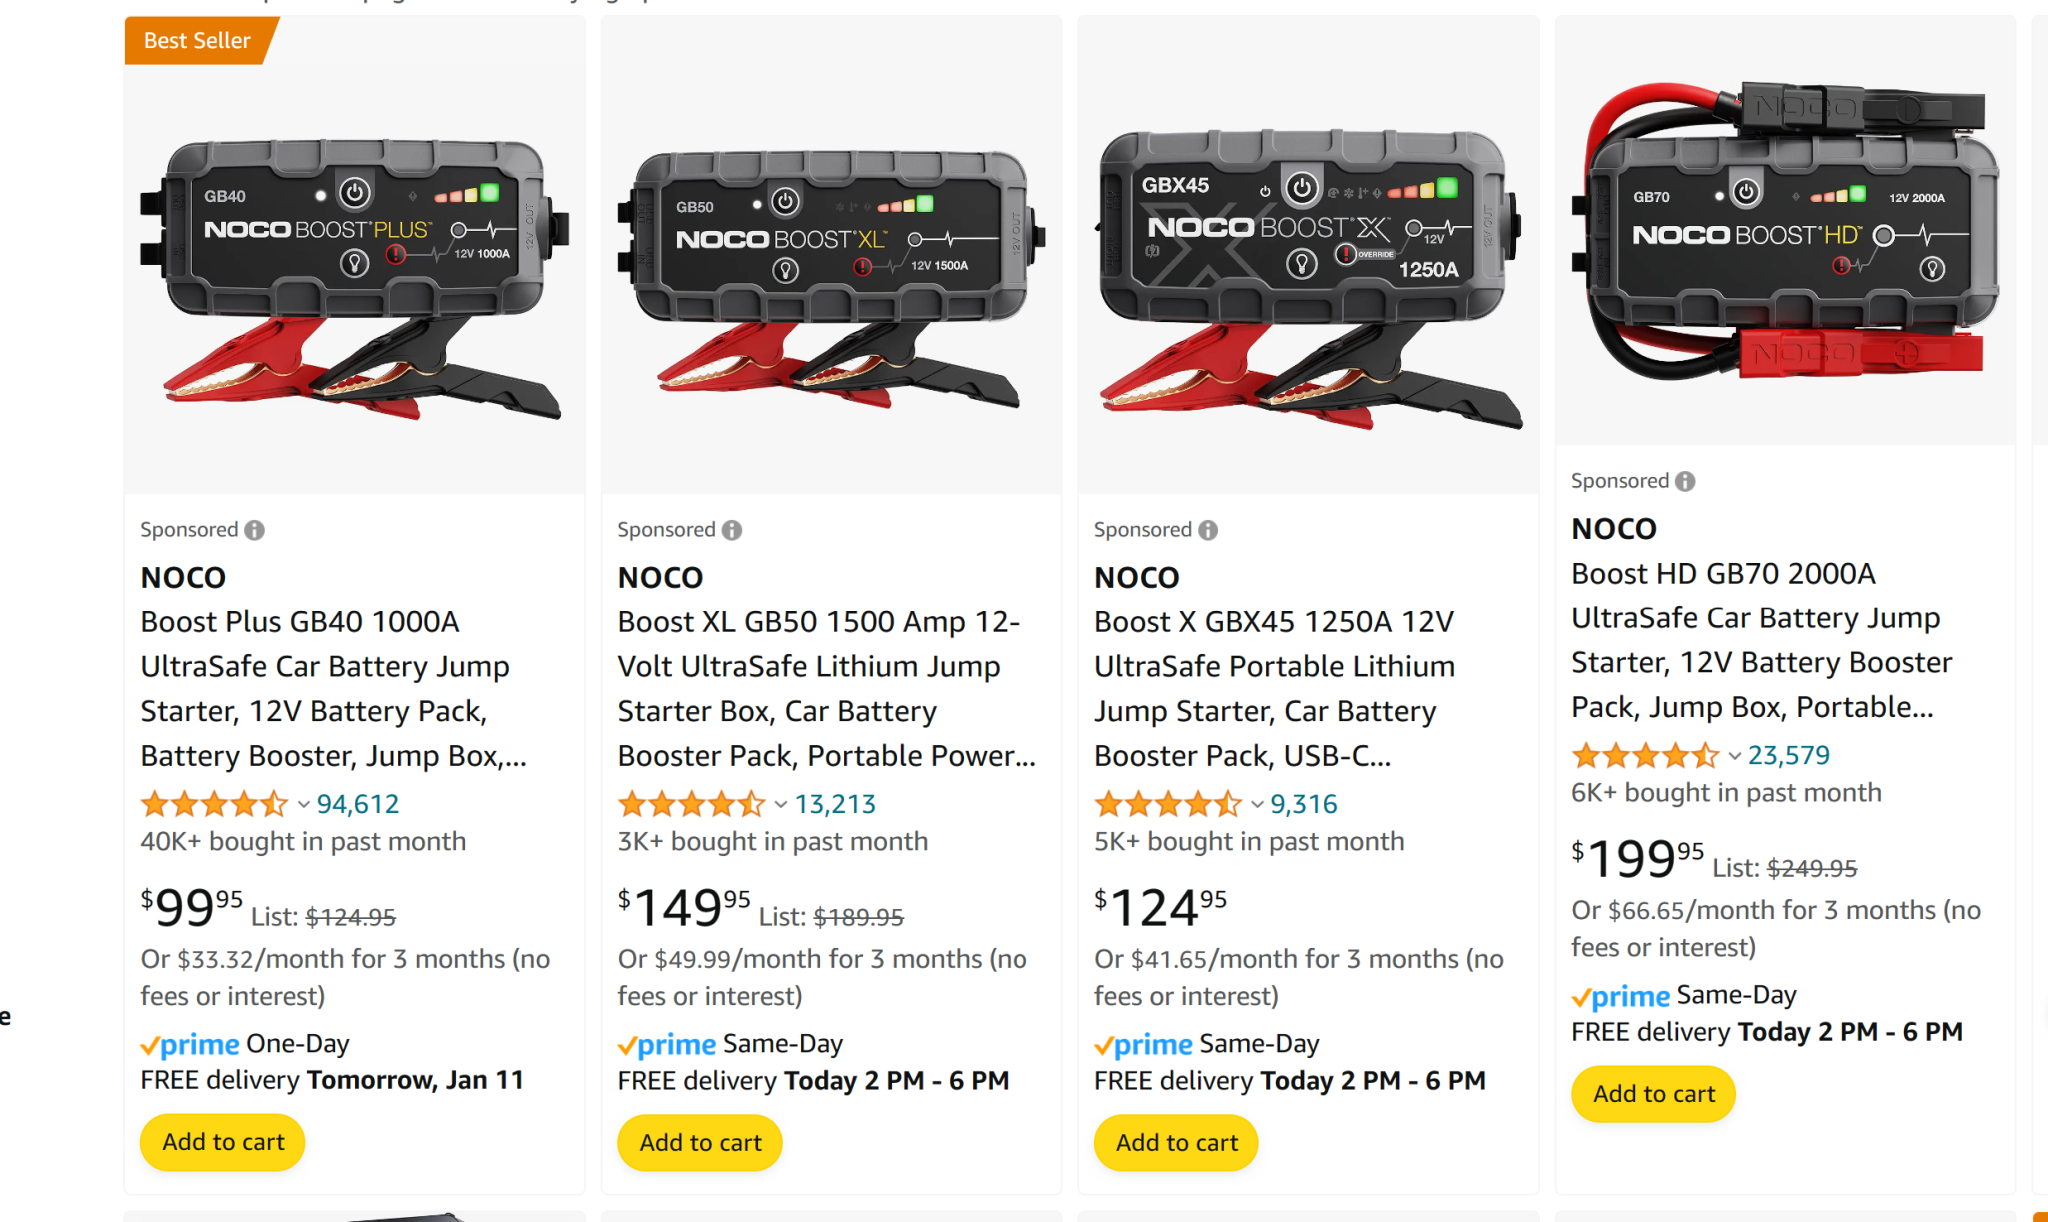Expand the rating breakdown chevron on GBX45
2048x1222 pixels.
pyautogui.click(x=1256, y=804)
